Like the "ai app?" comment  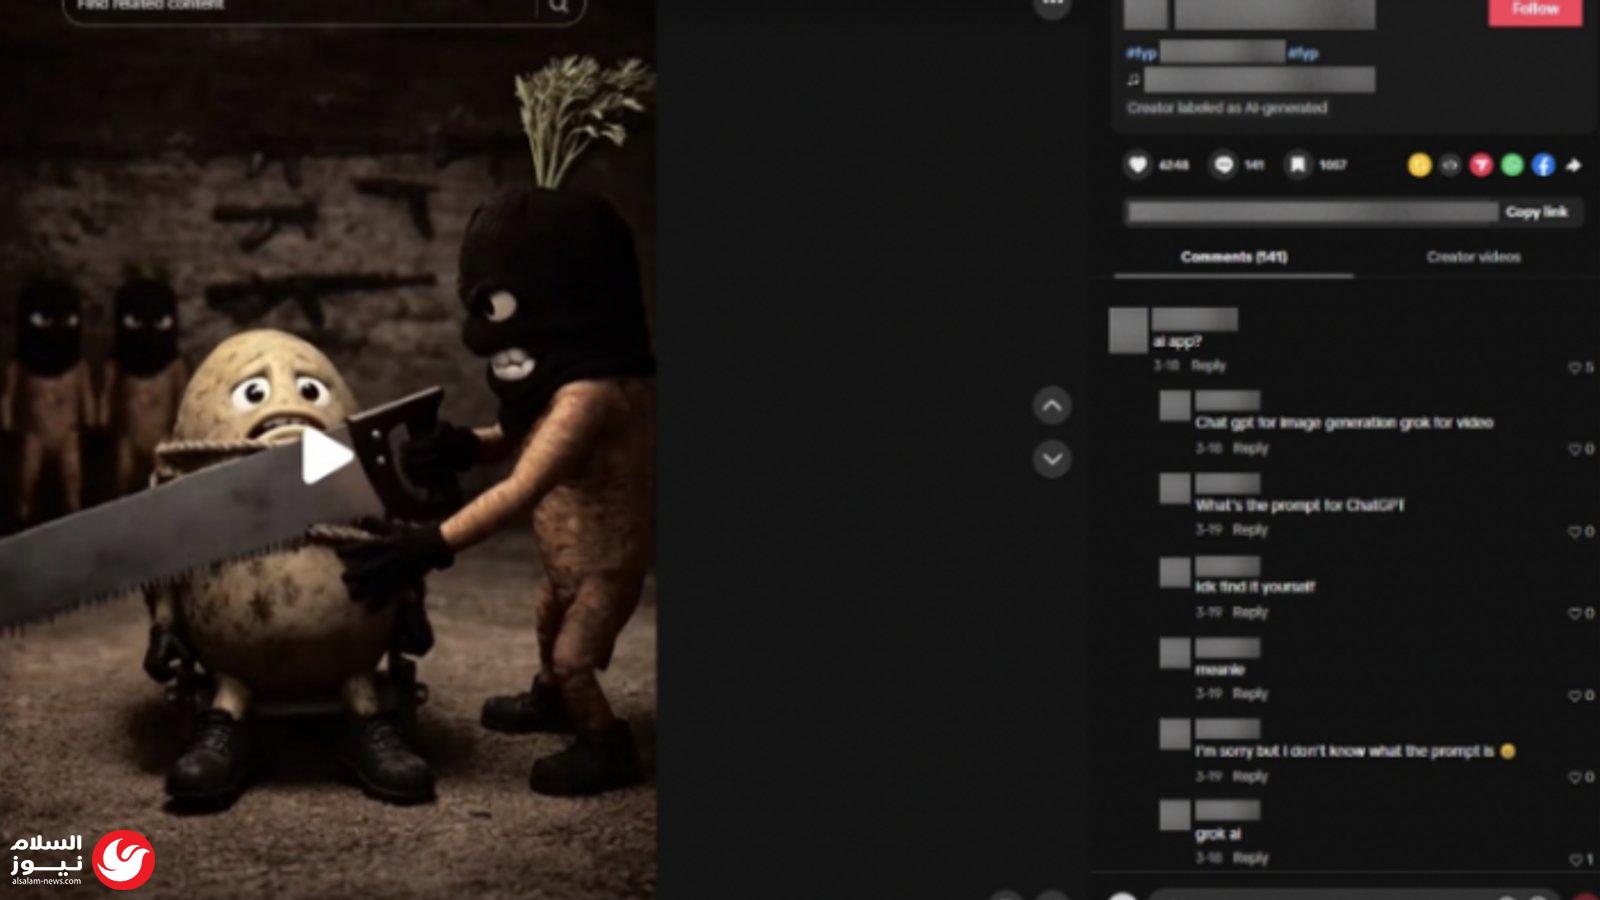click(x=1575, y=368)
